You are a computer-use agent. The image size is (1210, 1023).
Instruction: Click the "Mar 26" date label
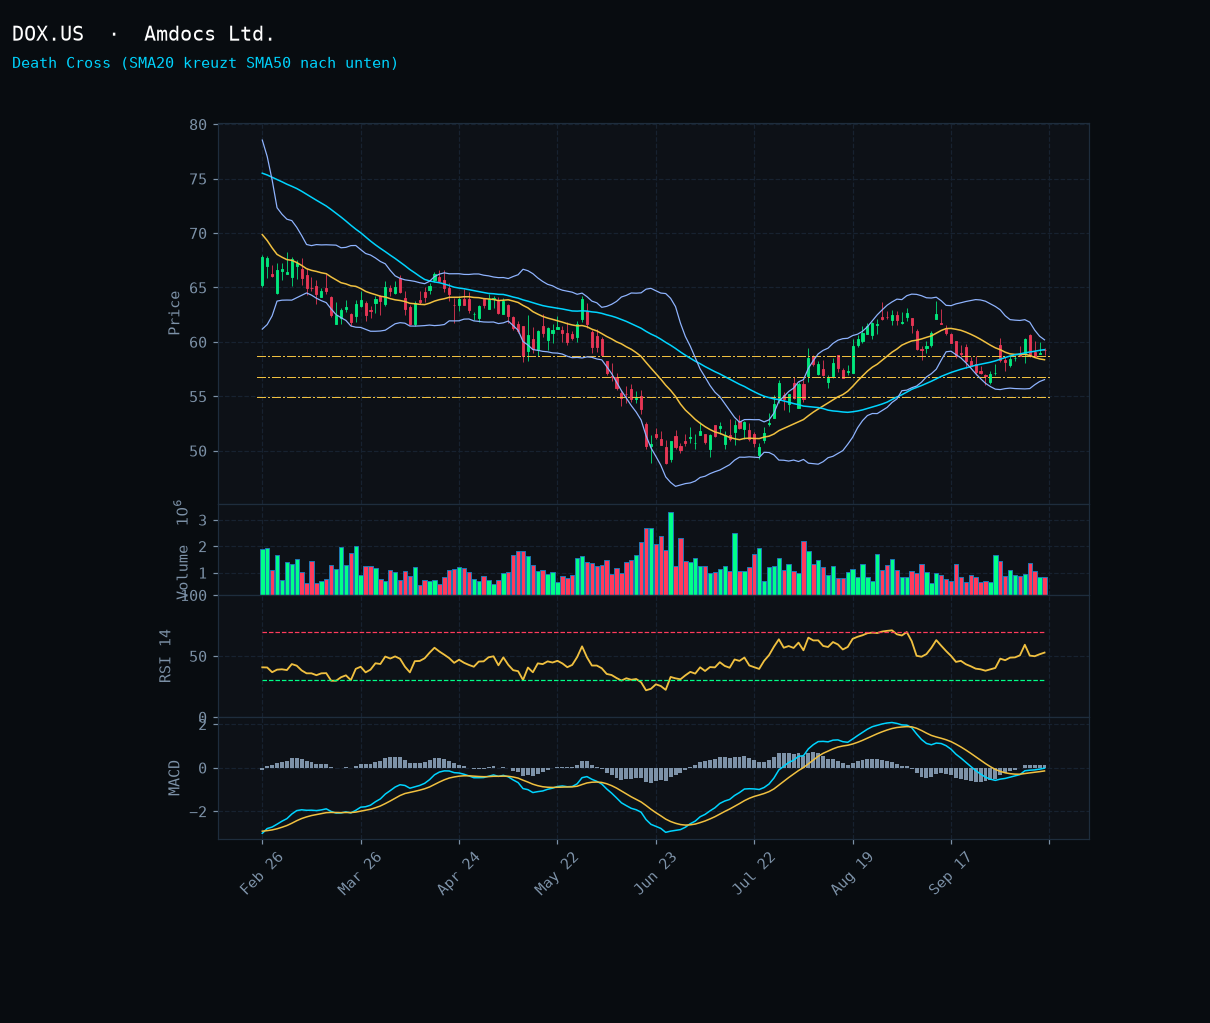[x=359, y=872]
